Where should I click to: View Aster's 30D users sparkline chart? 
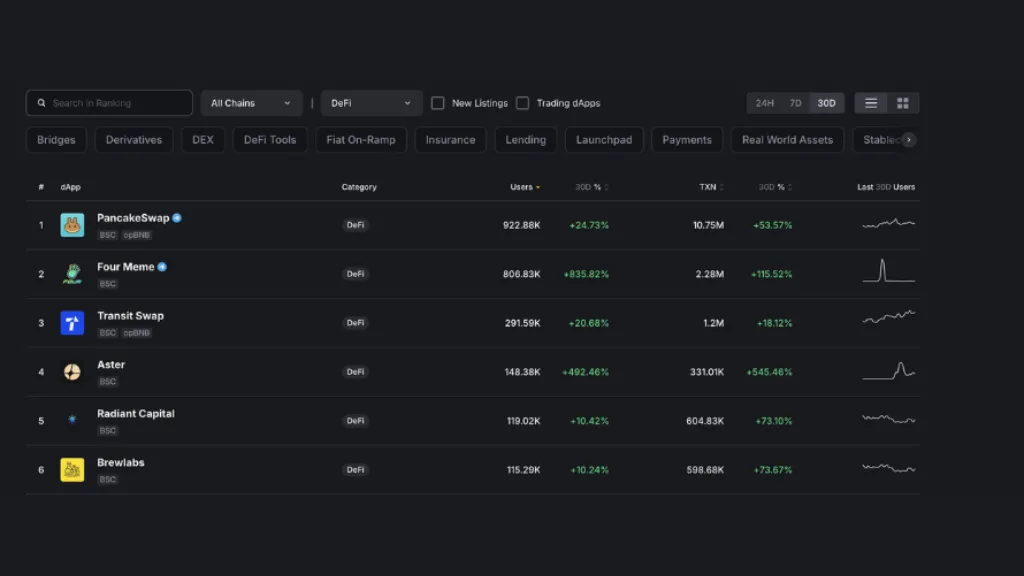point(889,370)
